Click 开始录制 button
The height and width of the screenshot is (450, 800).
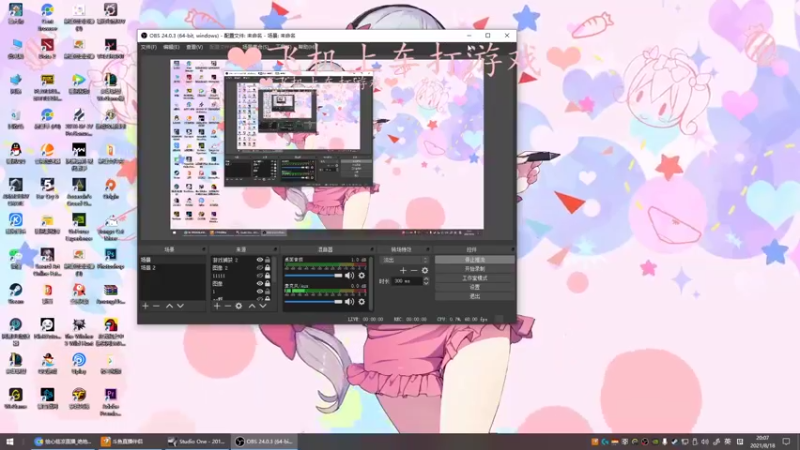click(x=474, y=269)
